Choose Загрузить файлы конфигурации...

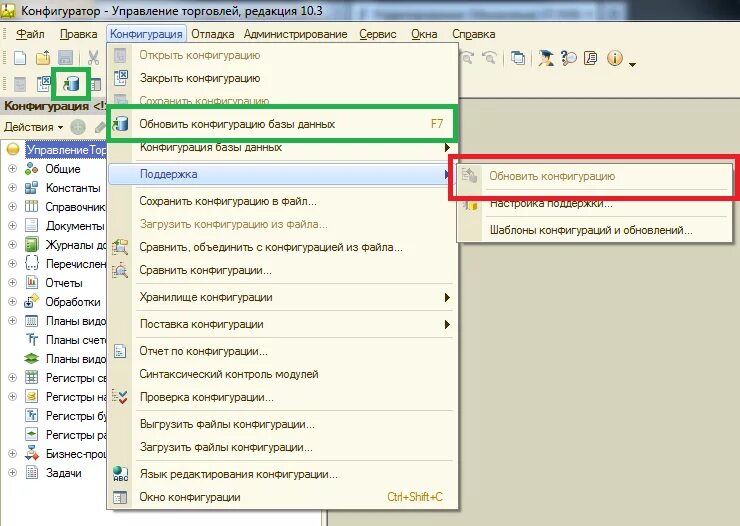point(282,447)
